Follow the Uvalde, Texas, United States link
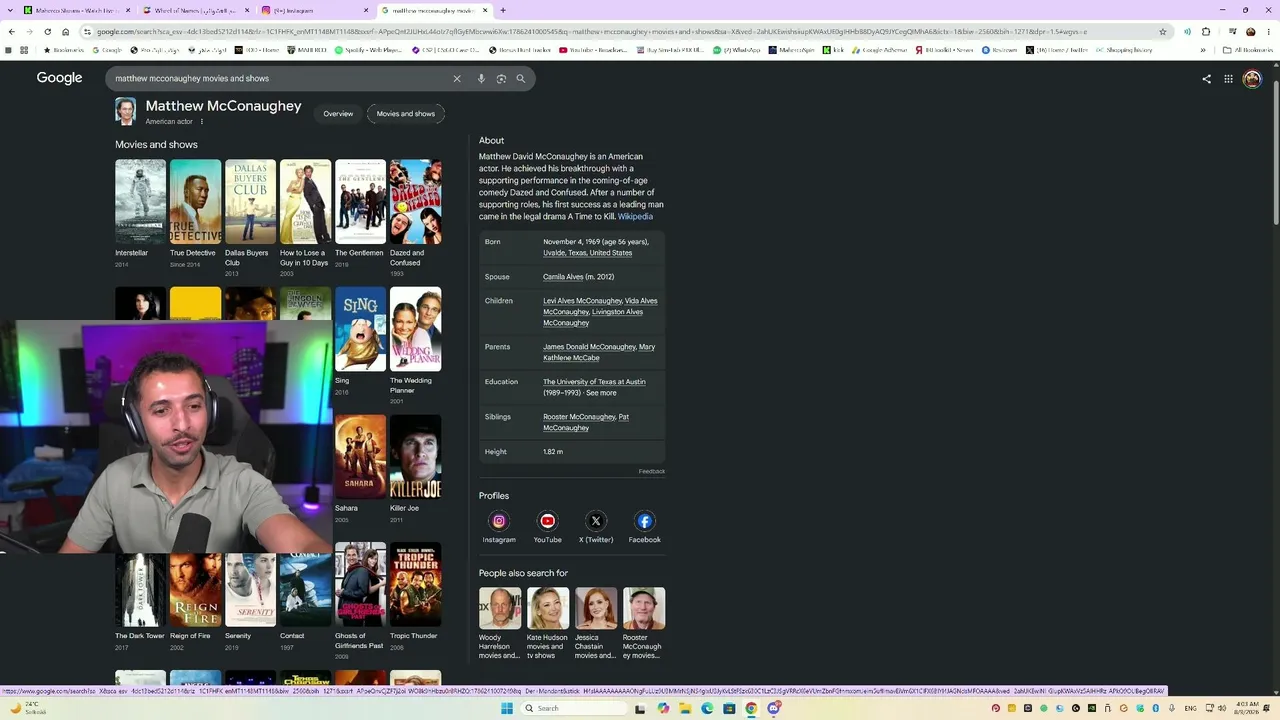 [x=588, y=253]
